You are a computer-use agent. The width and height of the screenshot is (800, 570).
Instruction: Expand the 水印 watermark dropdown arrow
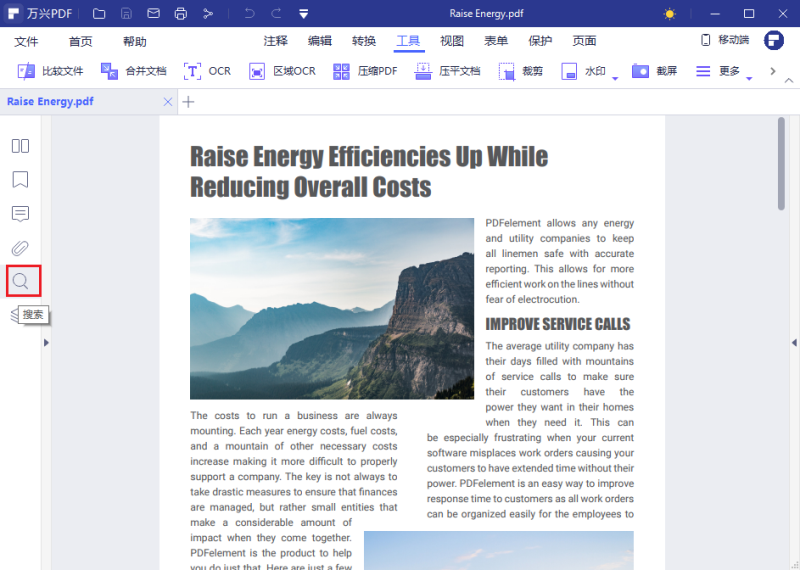pyautogui.click(x=615, y=78)
